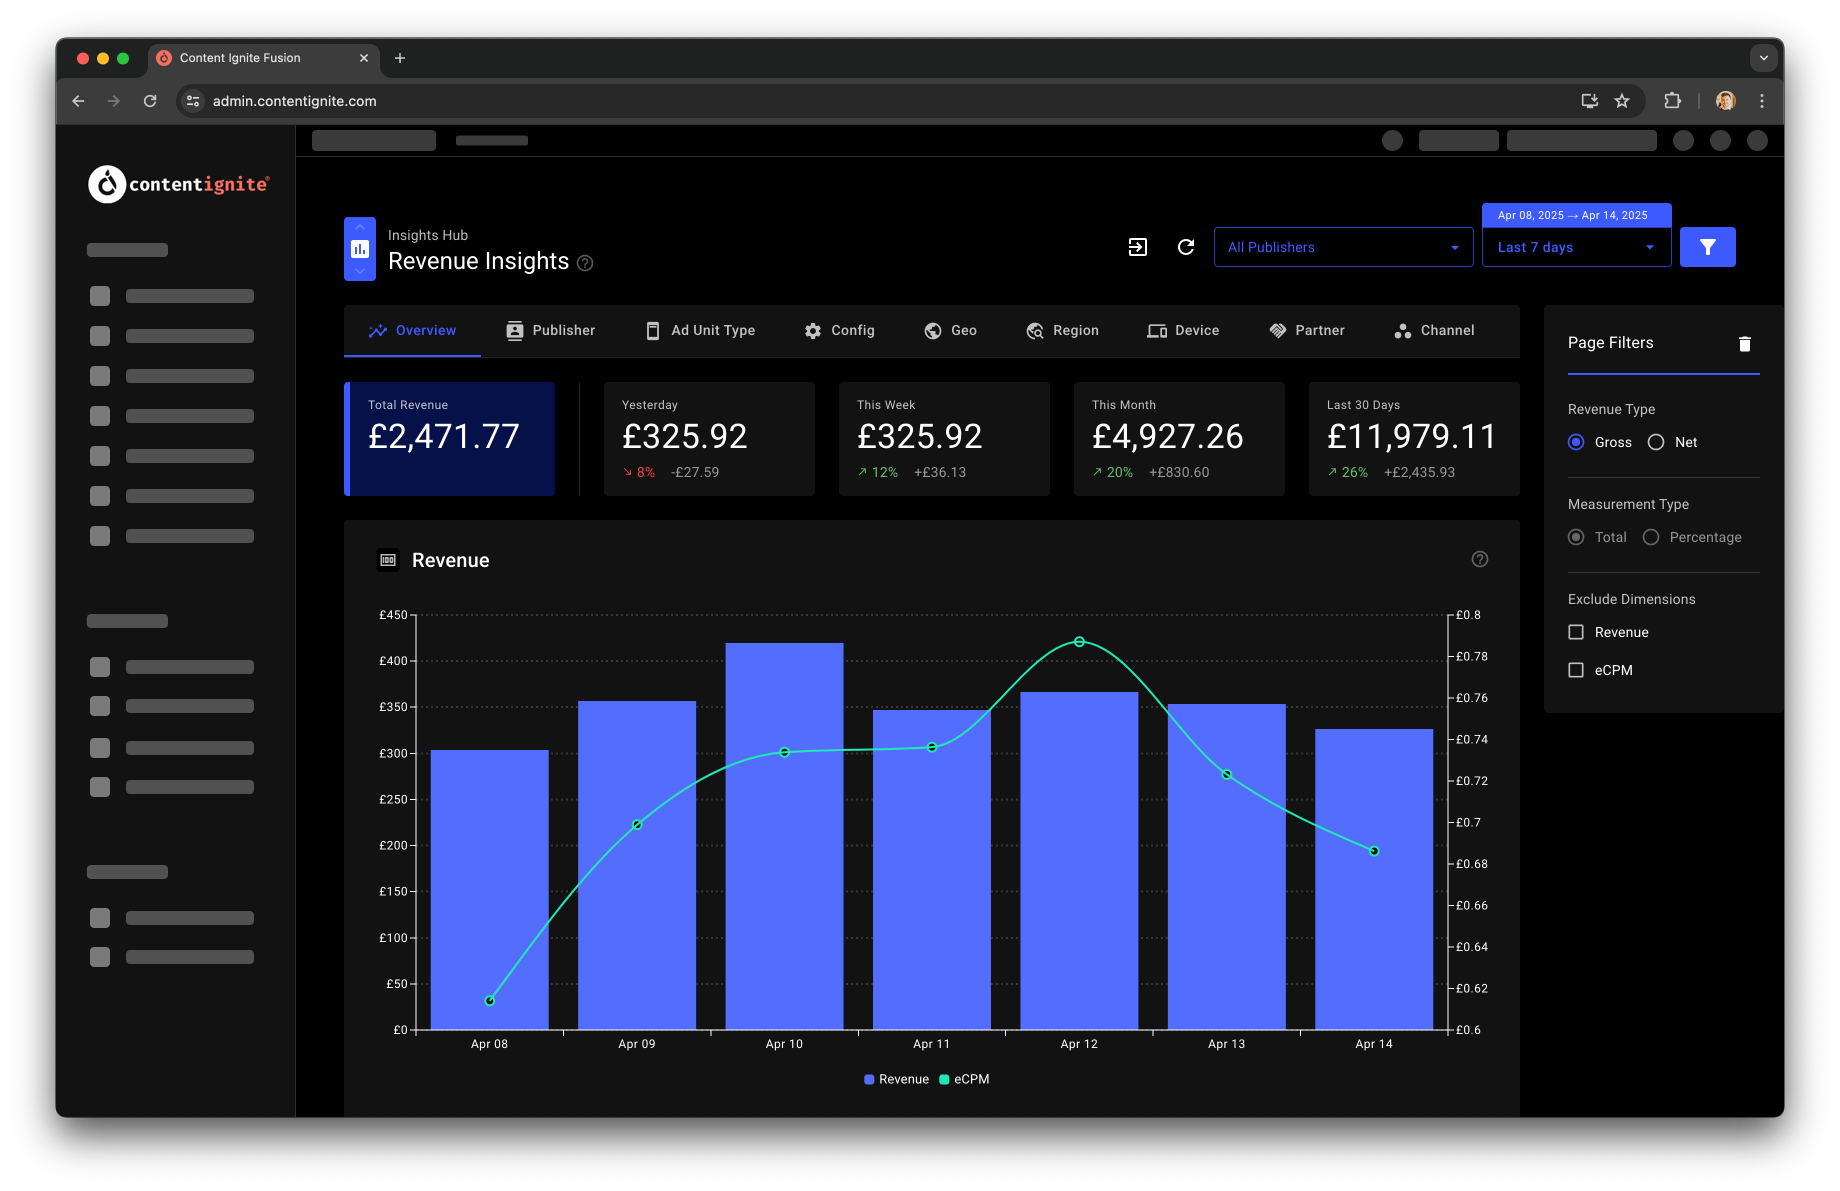Click the Apr 08 eCPM data point
This screenshot has width=1840, height=1191.
(x=490, y=1000)
